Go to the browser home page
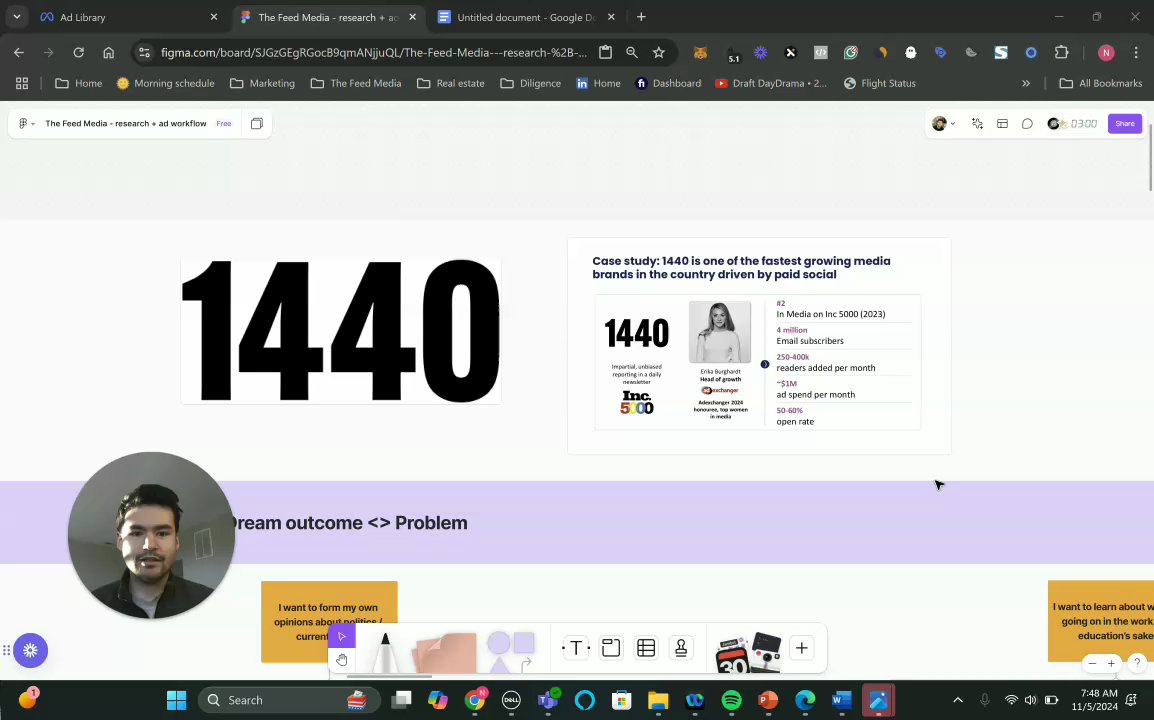1154x720 pixels. (x=108, y=52)
